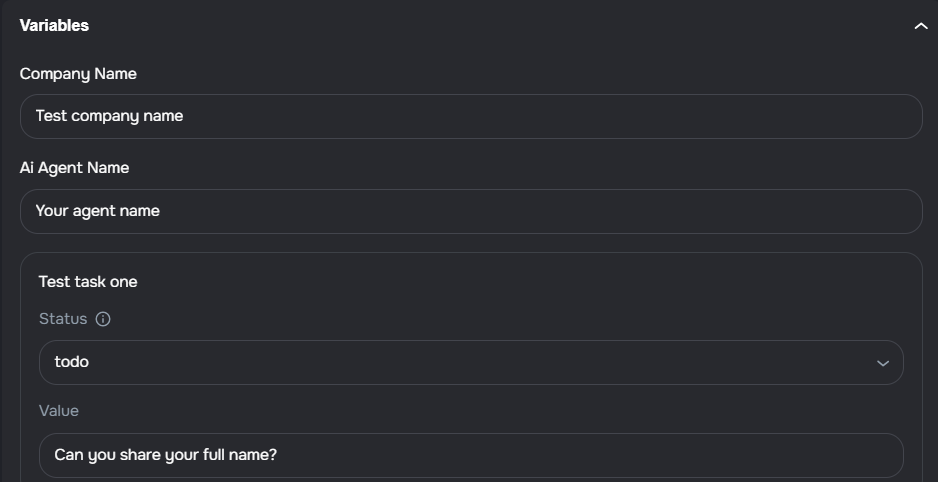Click empty area right of Test task one title
Image resolution: width=938 pixels, height=482 pixels.
click(500, 282)
